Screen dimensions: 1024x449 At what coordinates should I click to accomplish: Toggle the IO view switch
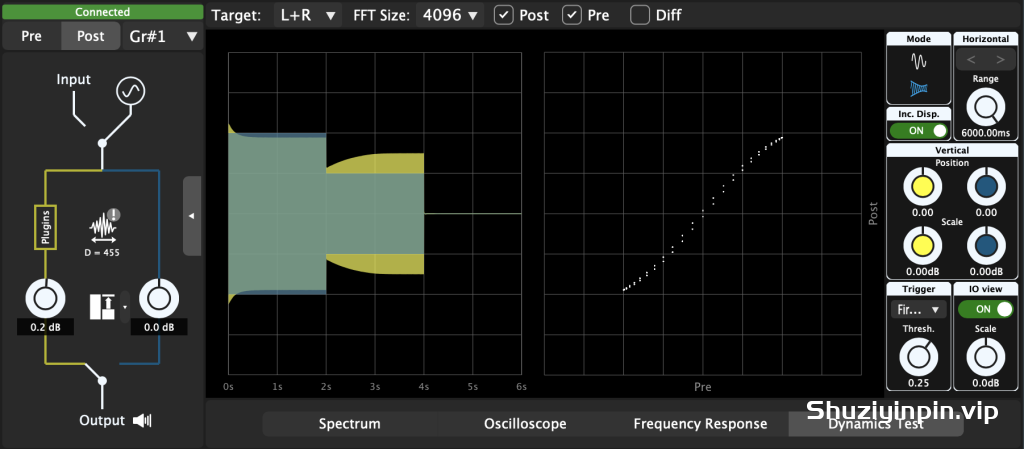click(x=985, y=309)
